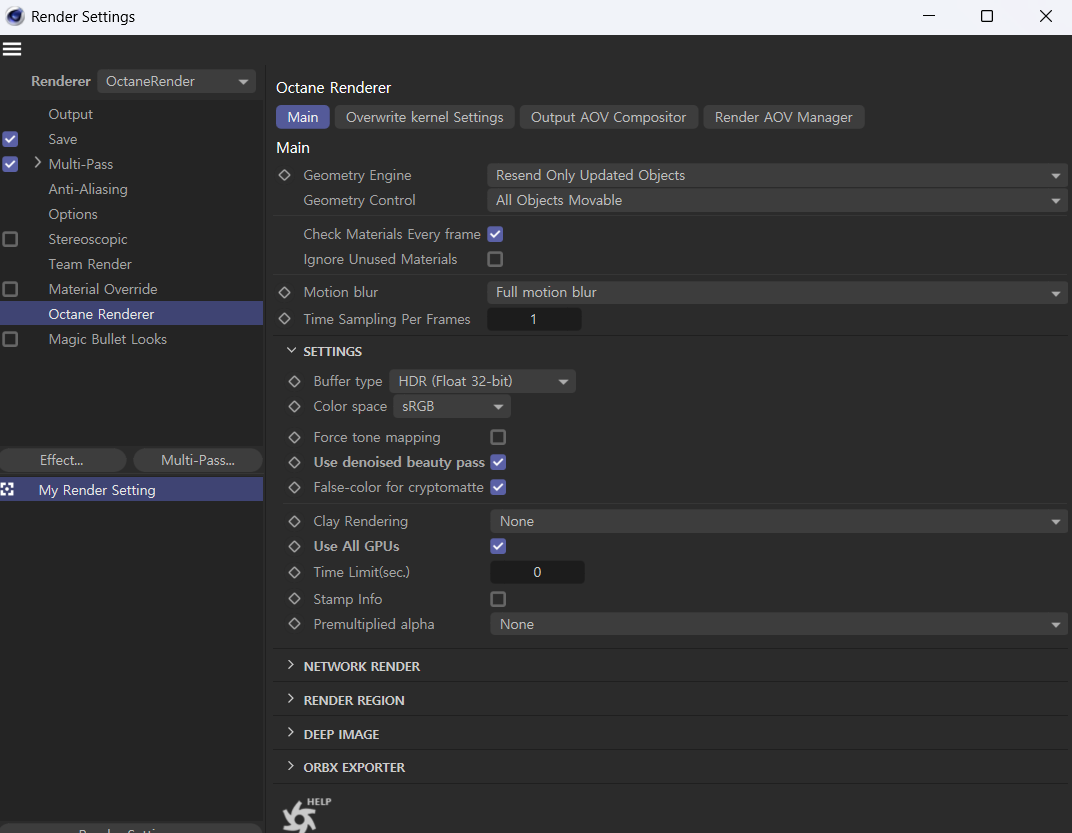Collapse the SETTINGS section
This screenshot has width=1072, height=833.
pos(291,350)
